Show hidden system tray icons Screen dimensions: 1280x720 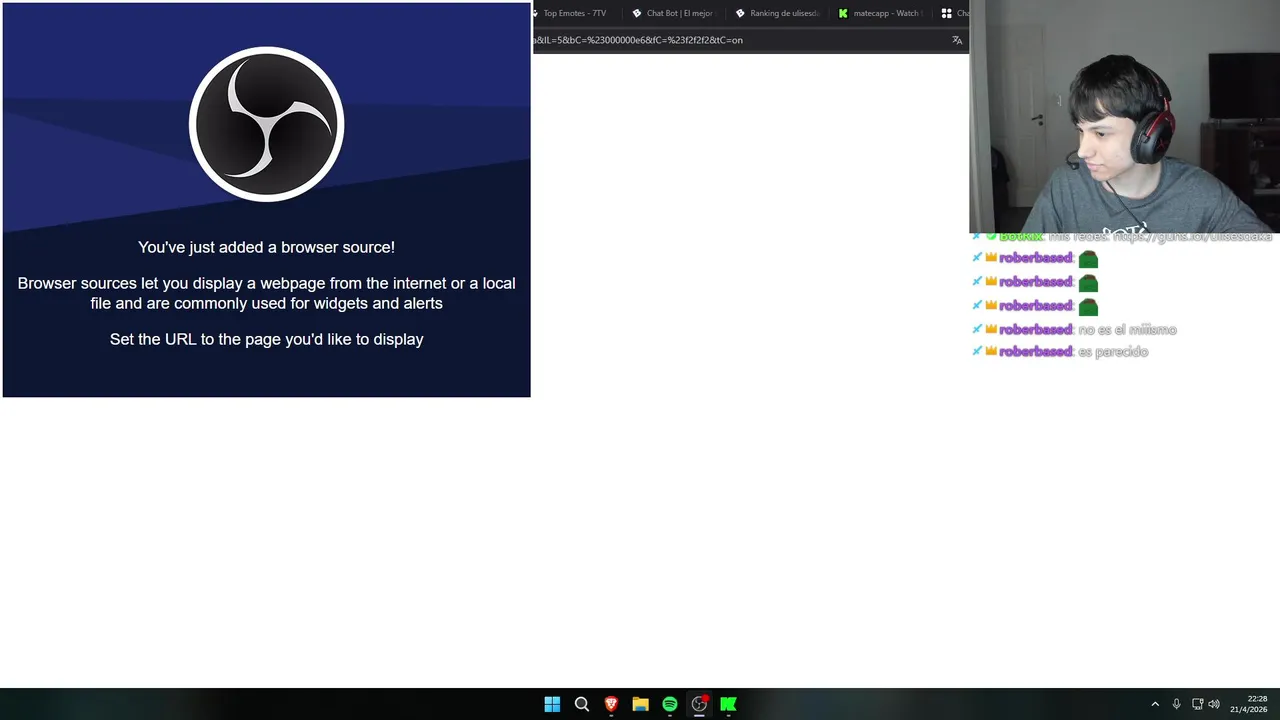coord(1155,704)
